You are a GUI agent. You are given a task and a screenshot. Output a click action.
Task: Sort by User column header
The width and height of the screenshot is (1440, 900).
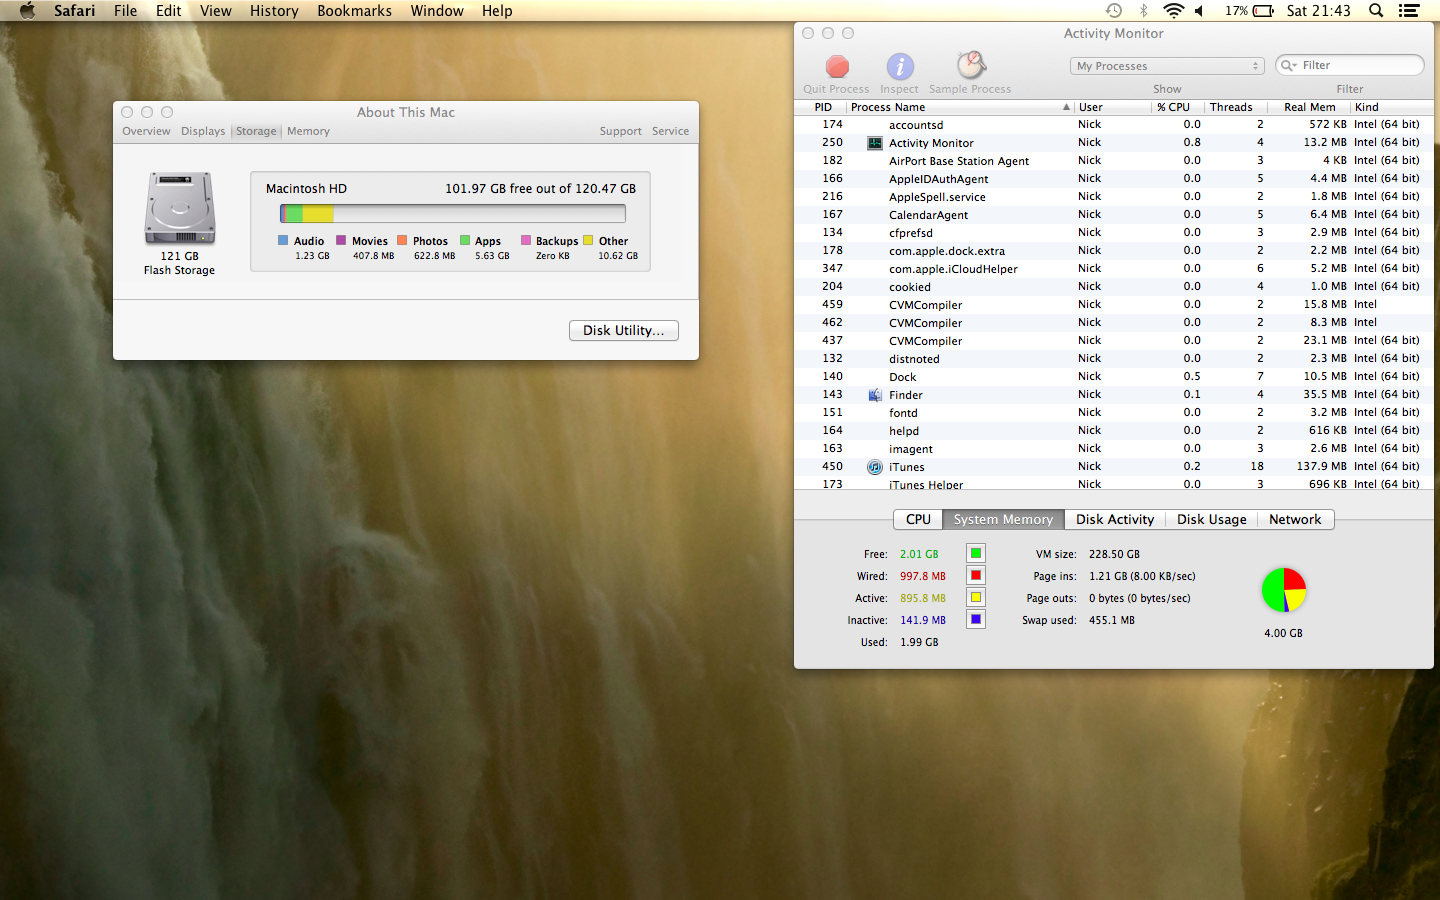coord(1112,107)
